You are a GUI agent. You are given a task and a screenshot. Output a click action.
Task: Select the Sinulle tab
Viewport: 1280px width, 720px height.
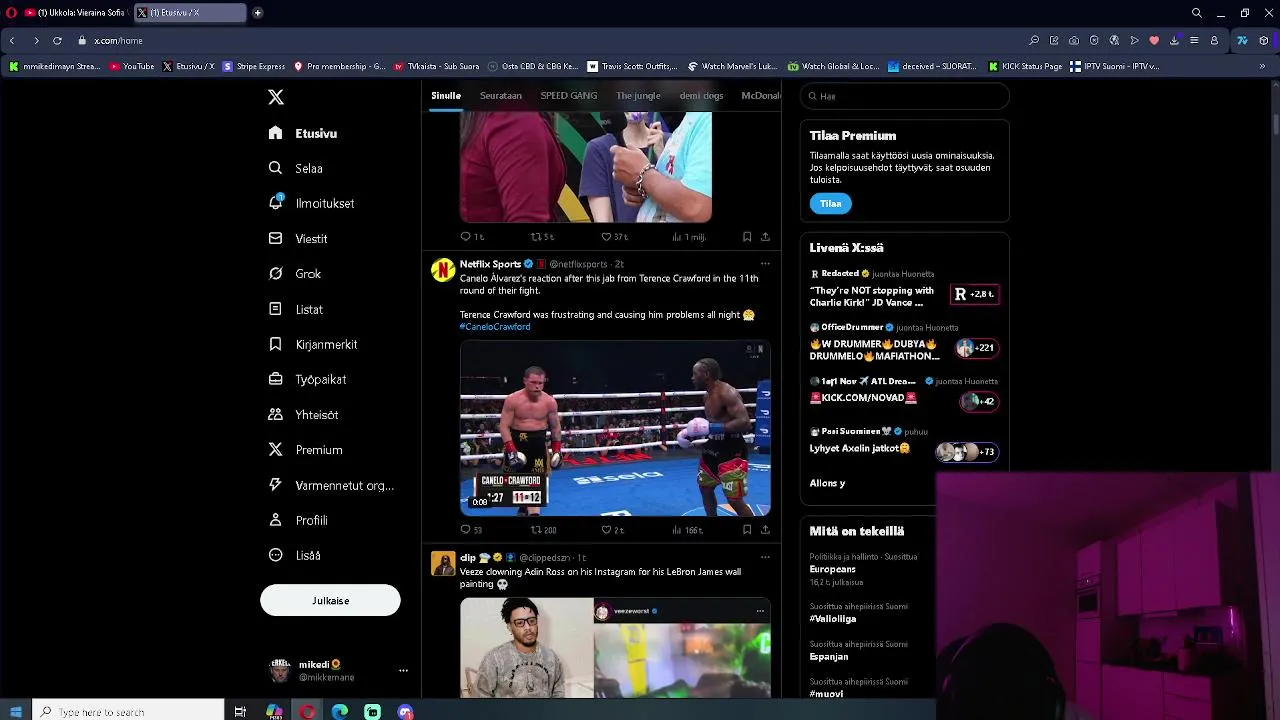pos(446,96)
